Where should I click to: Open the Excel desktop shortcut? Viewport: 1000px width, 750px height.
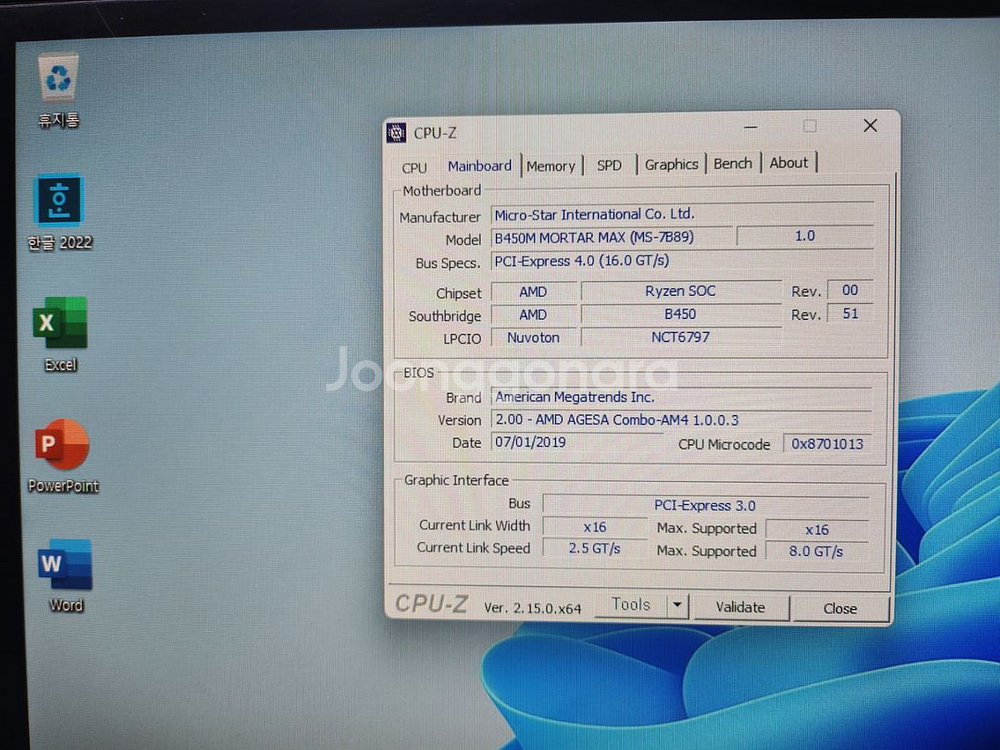(60, 335)
